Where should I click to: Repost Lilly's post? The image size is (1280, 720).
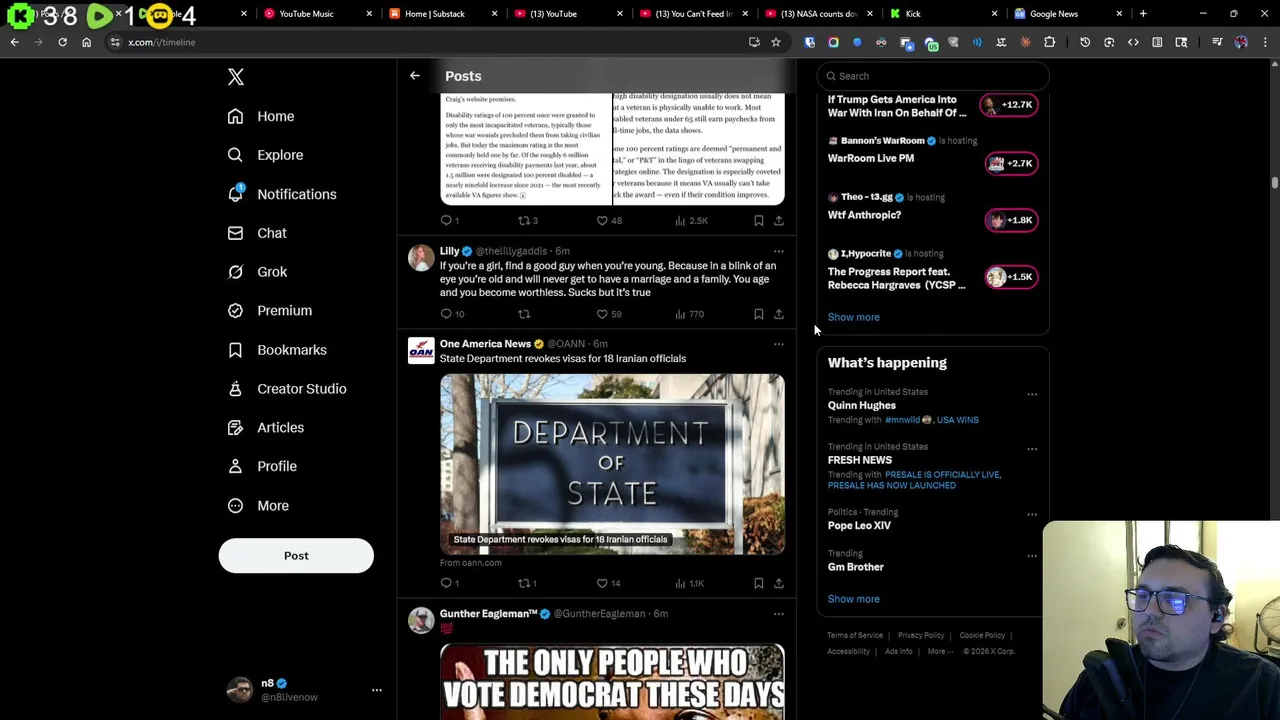524,314
